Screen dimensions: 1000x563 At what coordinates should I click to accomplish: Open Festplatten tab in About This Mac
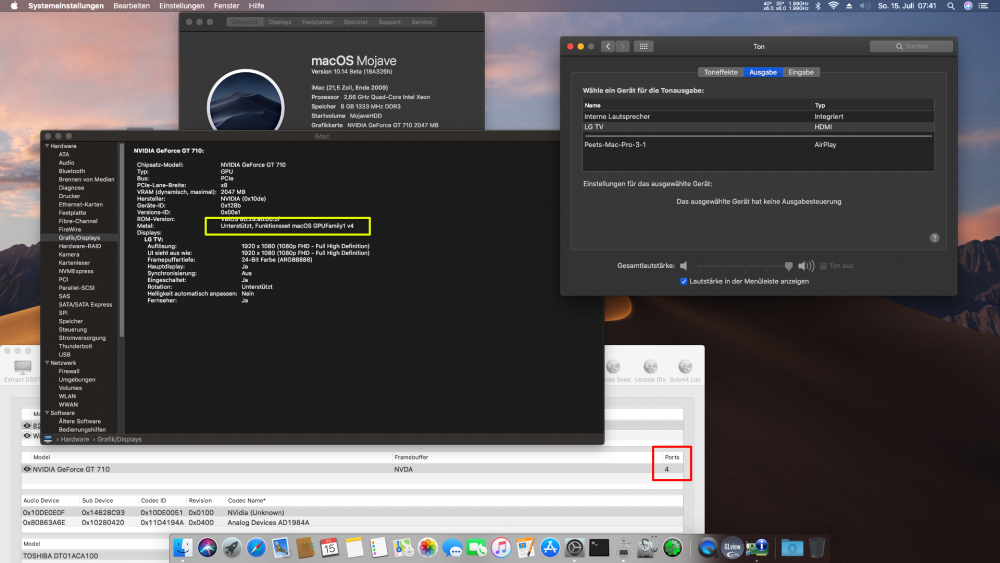pyautogui.click(x=318, y=22)
